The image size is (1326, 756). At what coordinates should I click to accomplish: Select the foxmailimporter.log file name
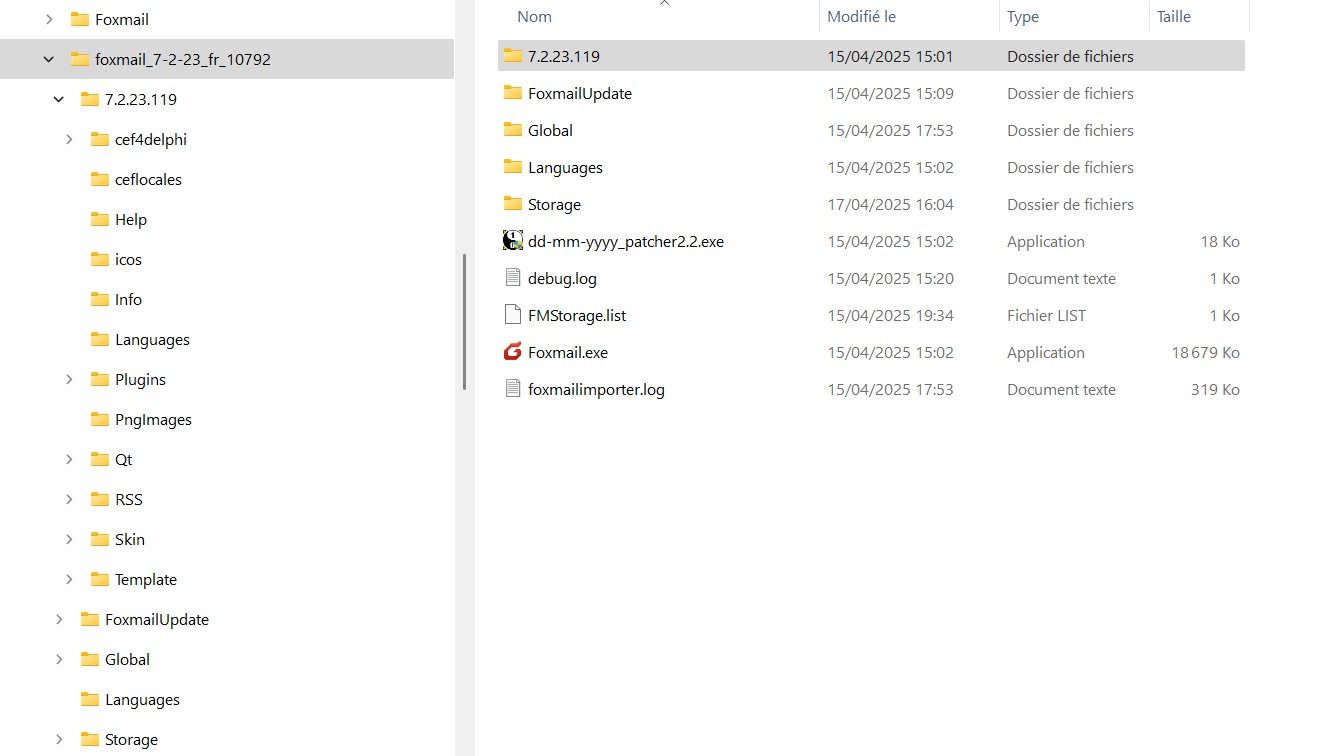pos(596,389)
